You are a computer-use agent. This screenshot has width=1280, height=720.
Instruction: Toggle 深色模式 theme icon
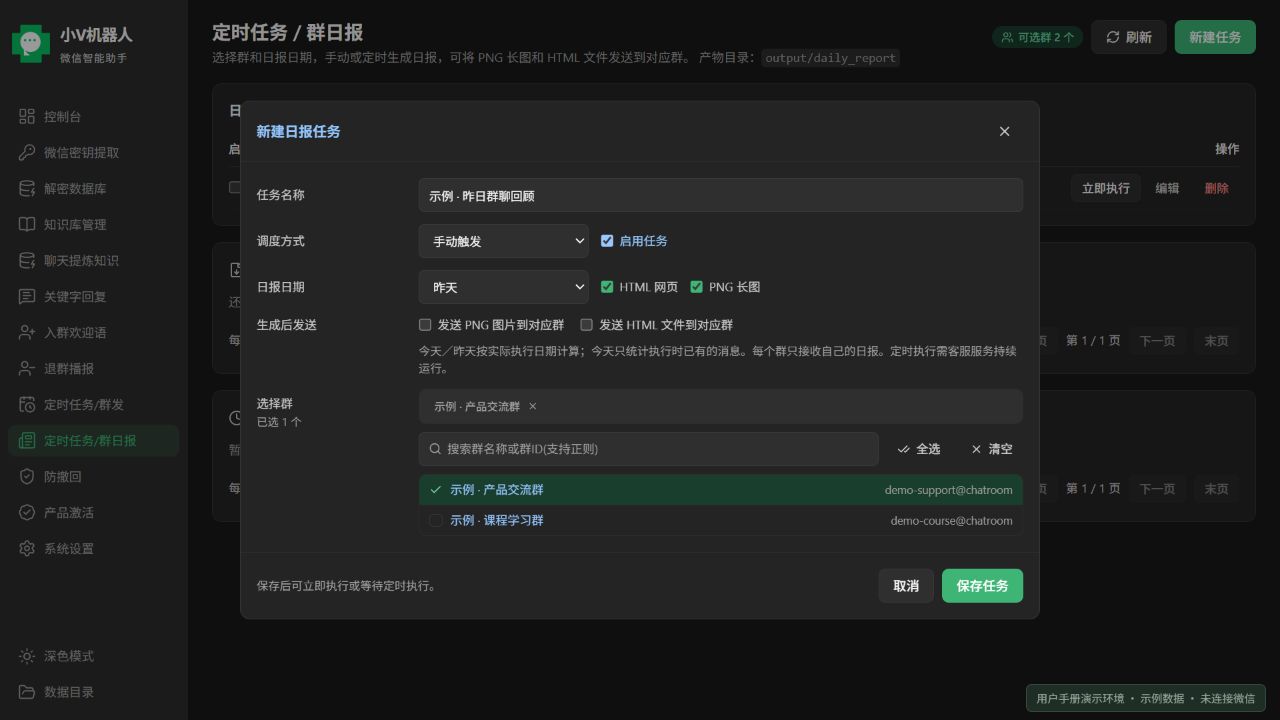tap(27, 657)
